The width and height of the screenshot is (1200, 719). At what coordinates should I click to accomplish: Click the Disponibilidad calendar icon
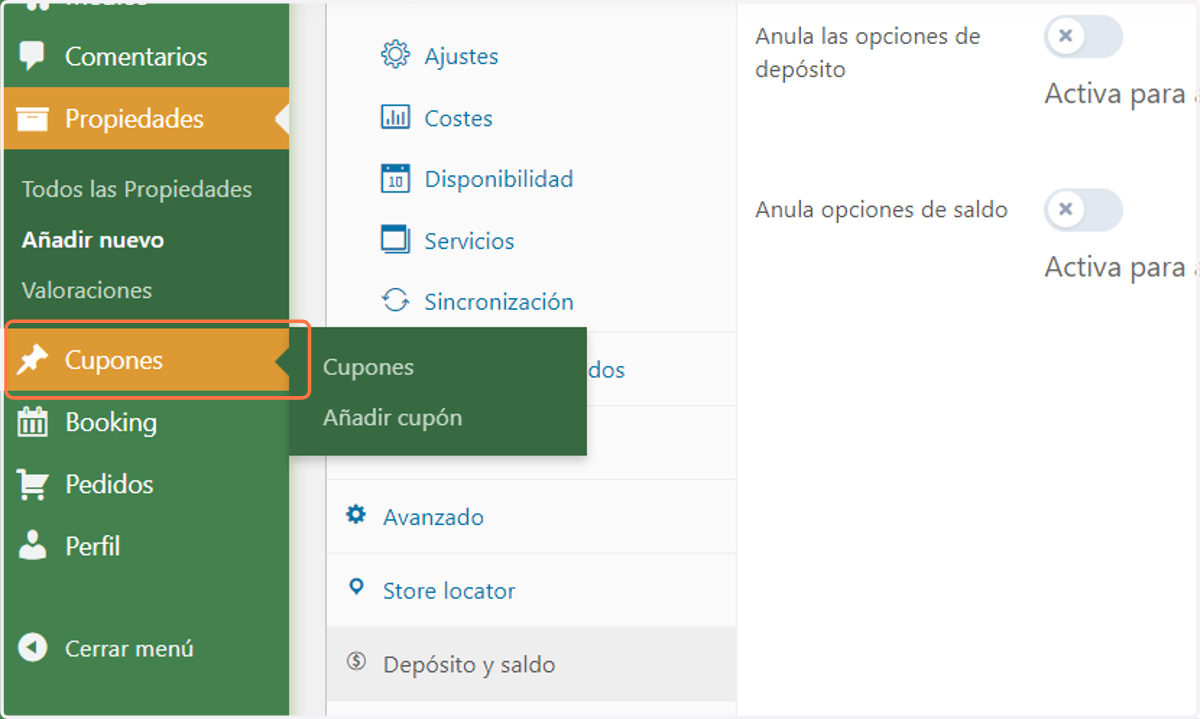396,179
